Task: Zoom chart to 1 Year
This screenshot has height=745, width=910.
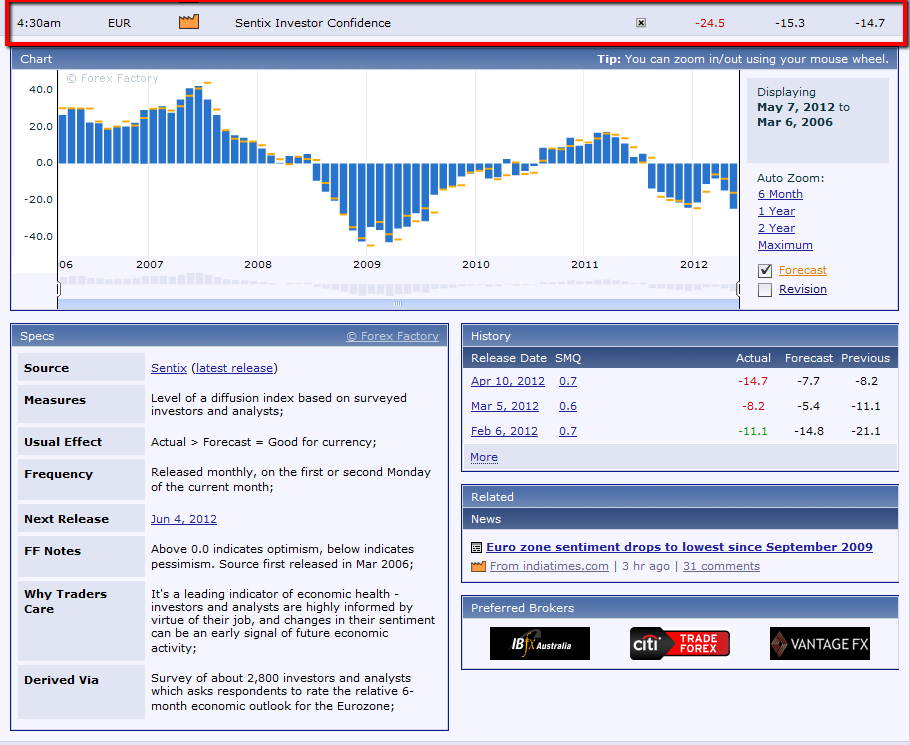Action: [776, 211]
